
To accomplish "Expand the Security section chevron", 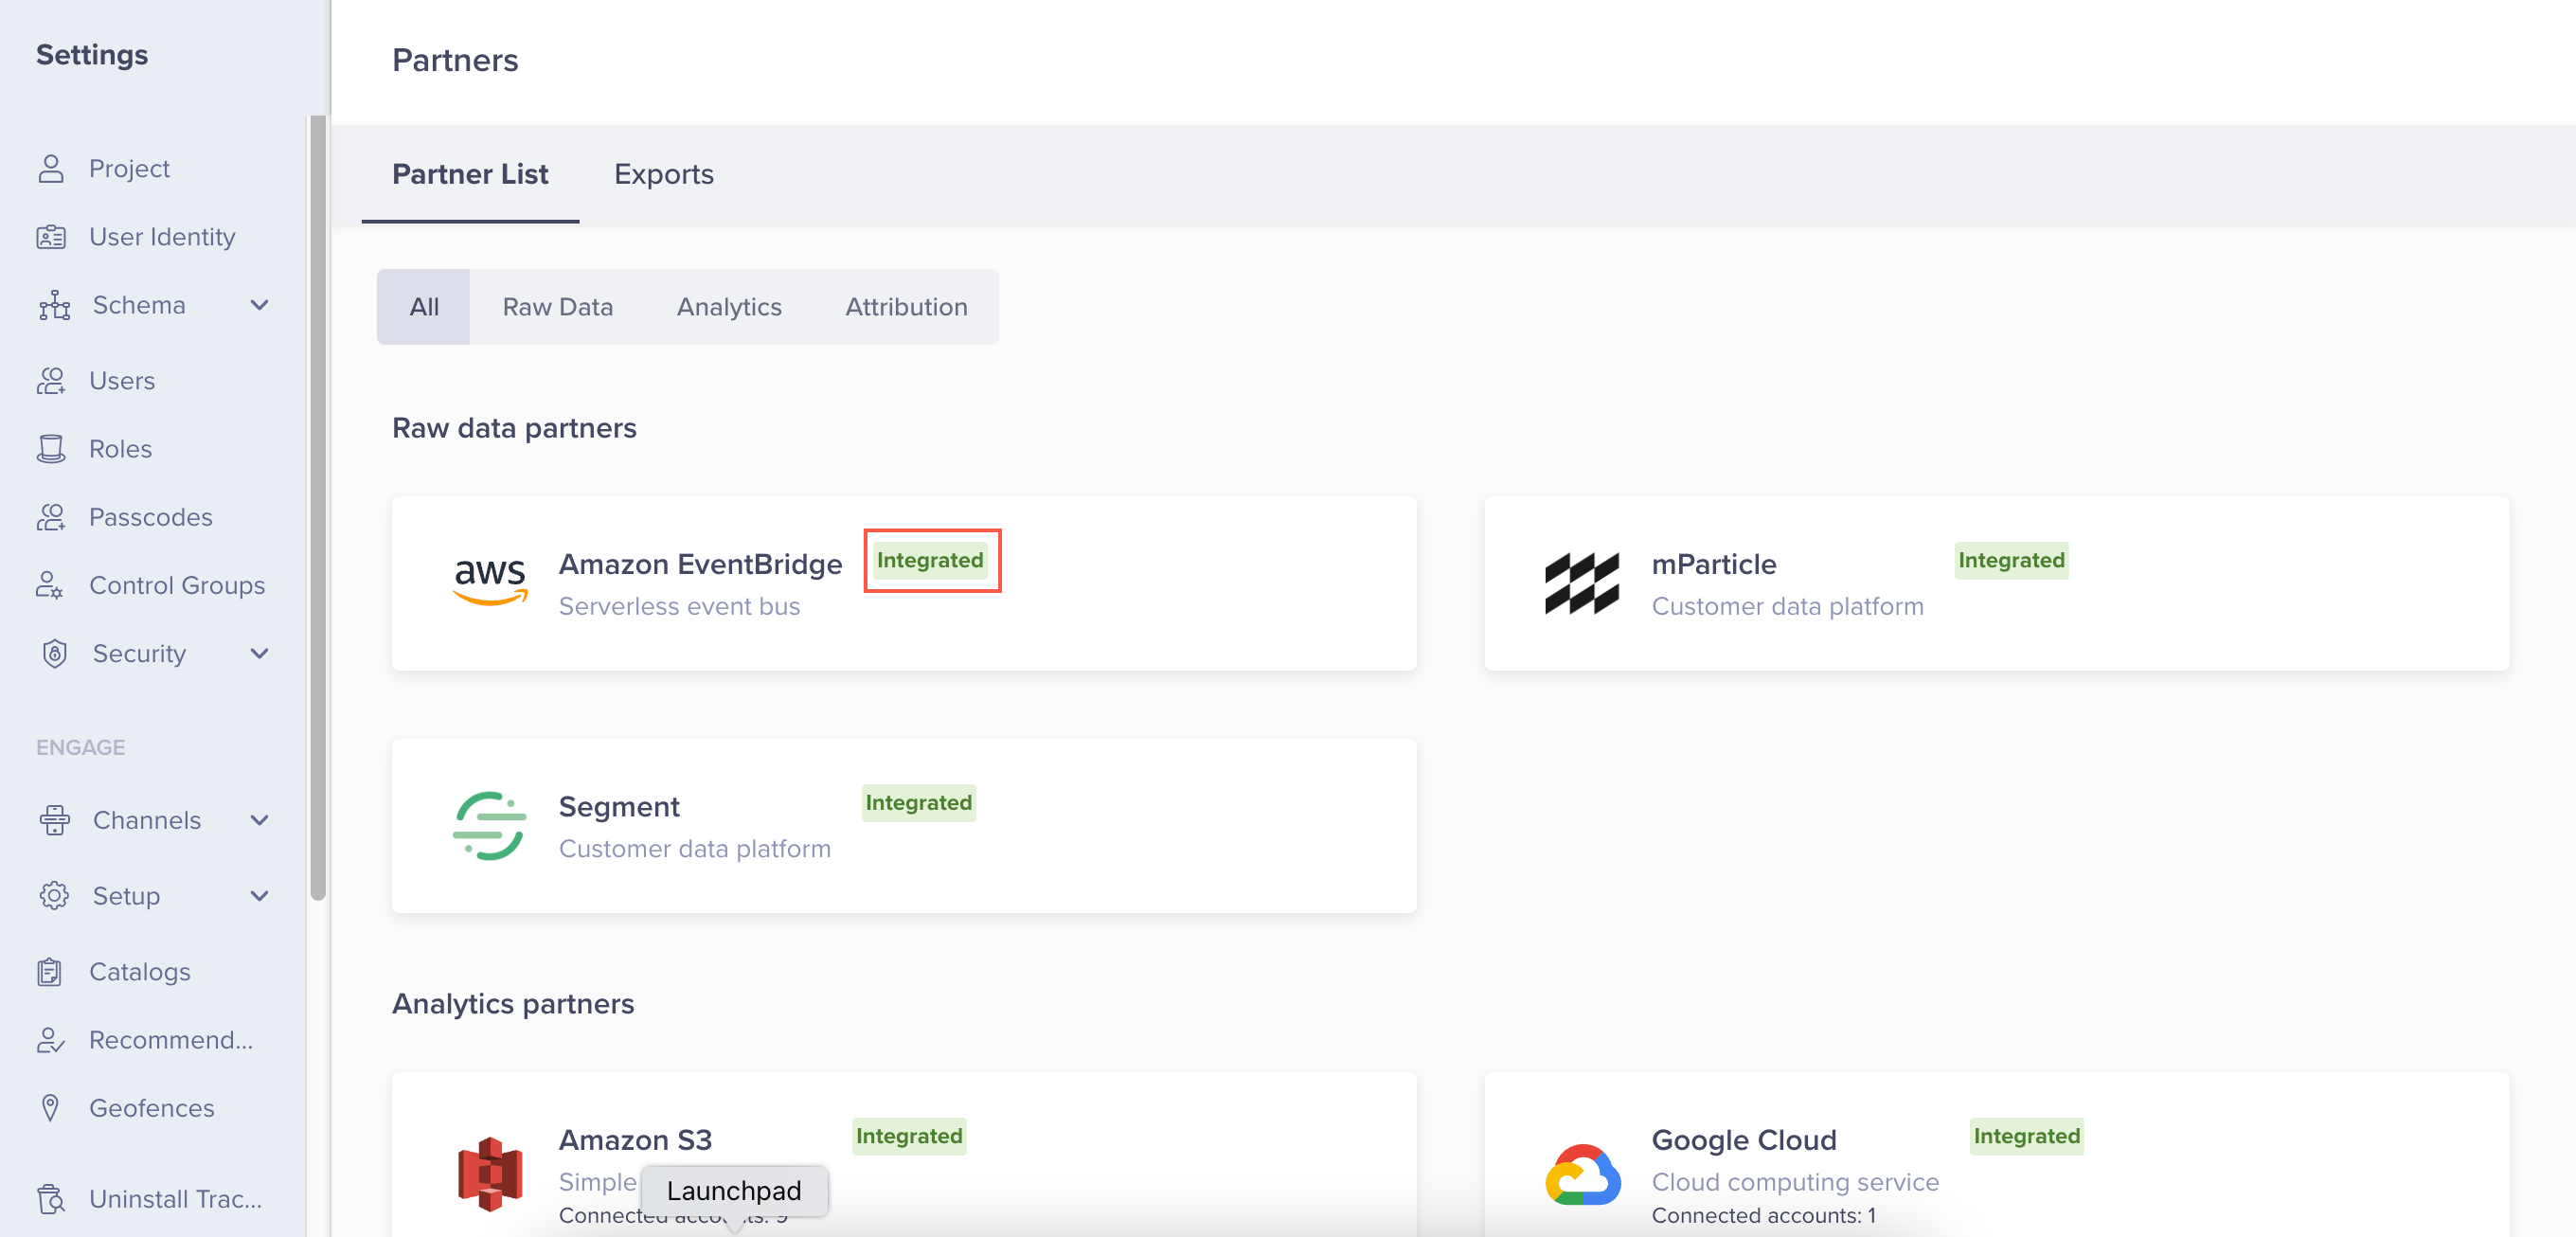I will pos(259,653).
